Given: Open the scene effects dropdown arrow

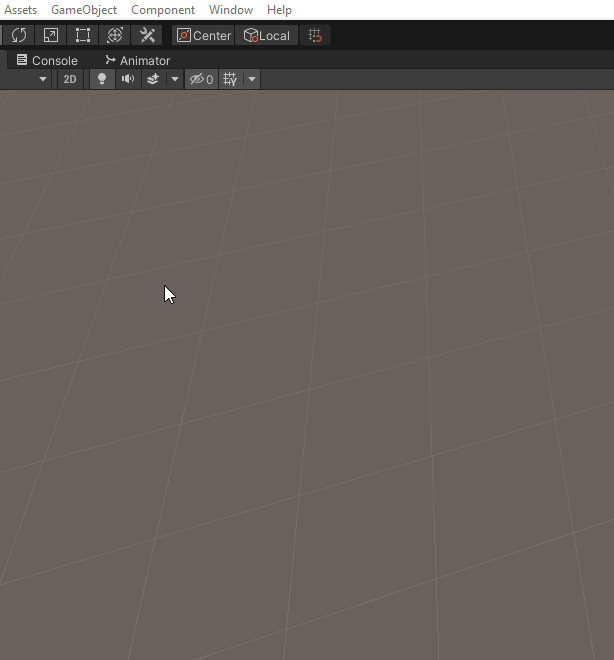Looking at the screenshot, I should pyautogui.click(x=175, y=79).
